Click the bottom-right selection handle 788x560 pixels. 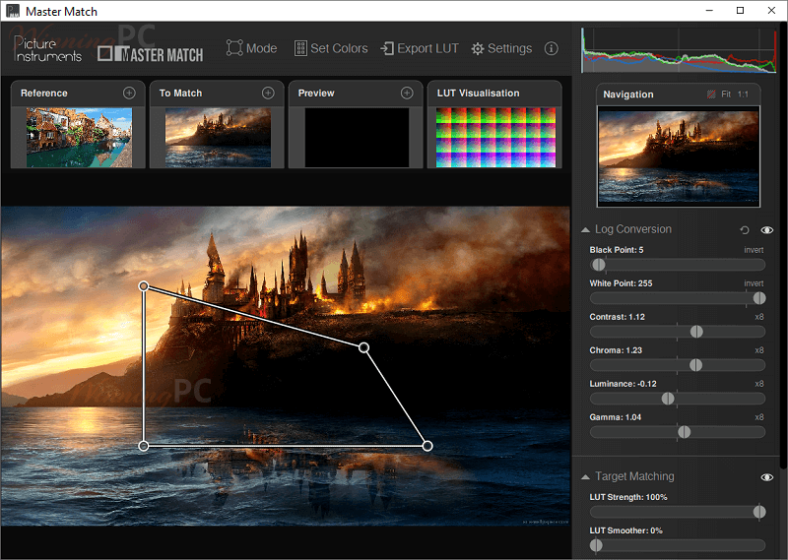(427, 446)
